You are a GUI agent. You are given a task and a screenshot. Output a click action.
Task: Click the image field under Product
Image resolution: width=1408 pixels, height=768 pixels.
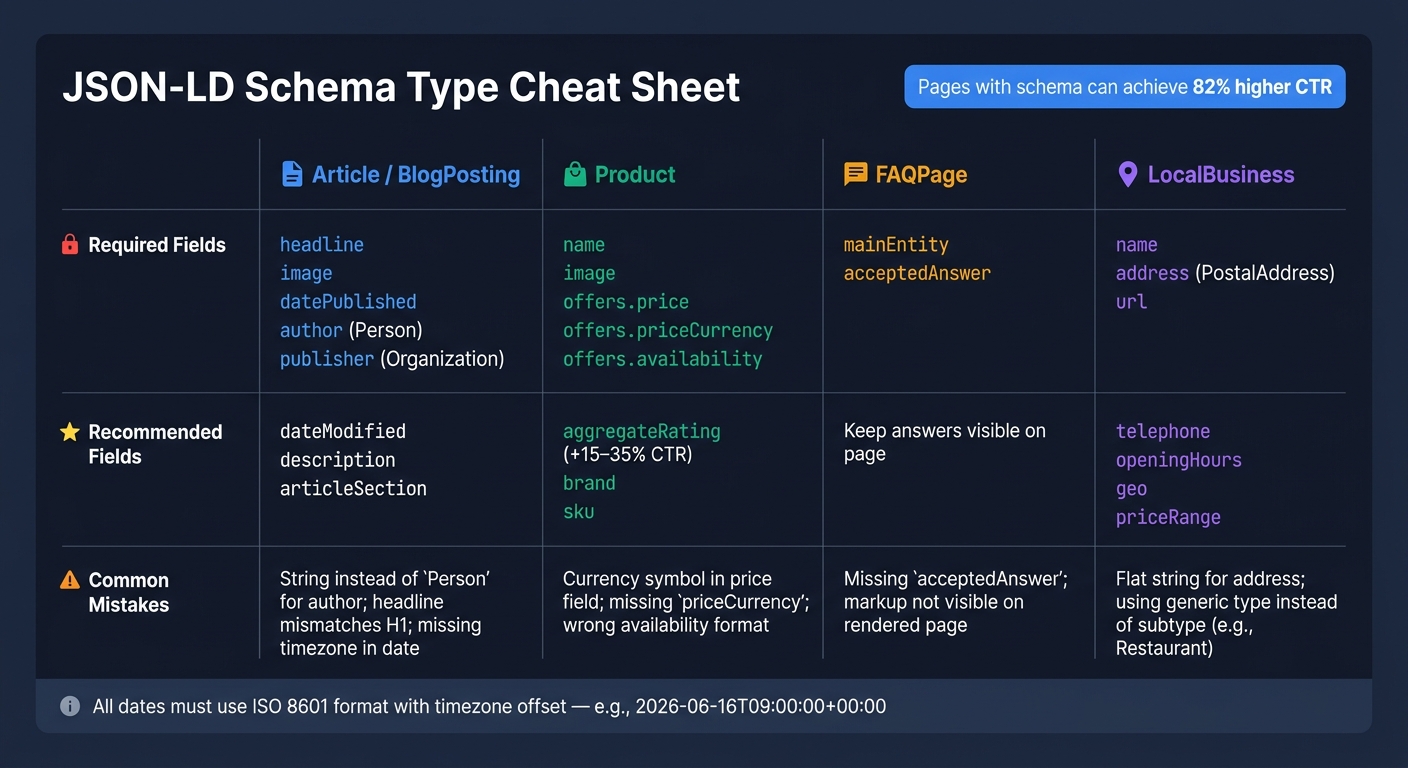[x=589, y=274]
